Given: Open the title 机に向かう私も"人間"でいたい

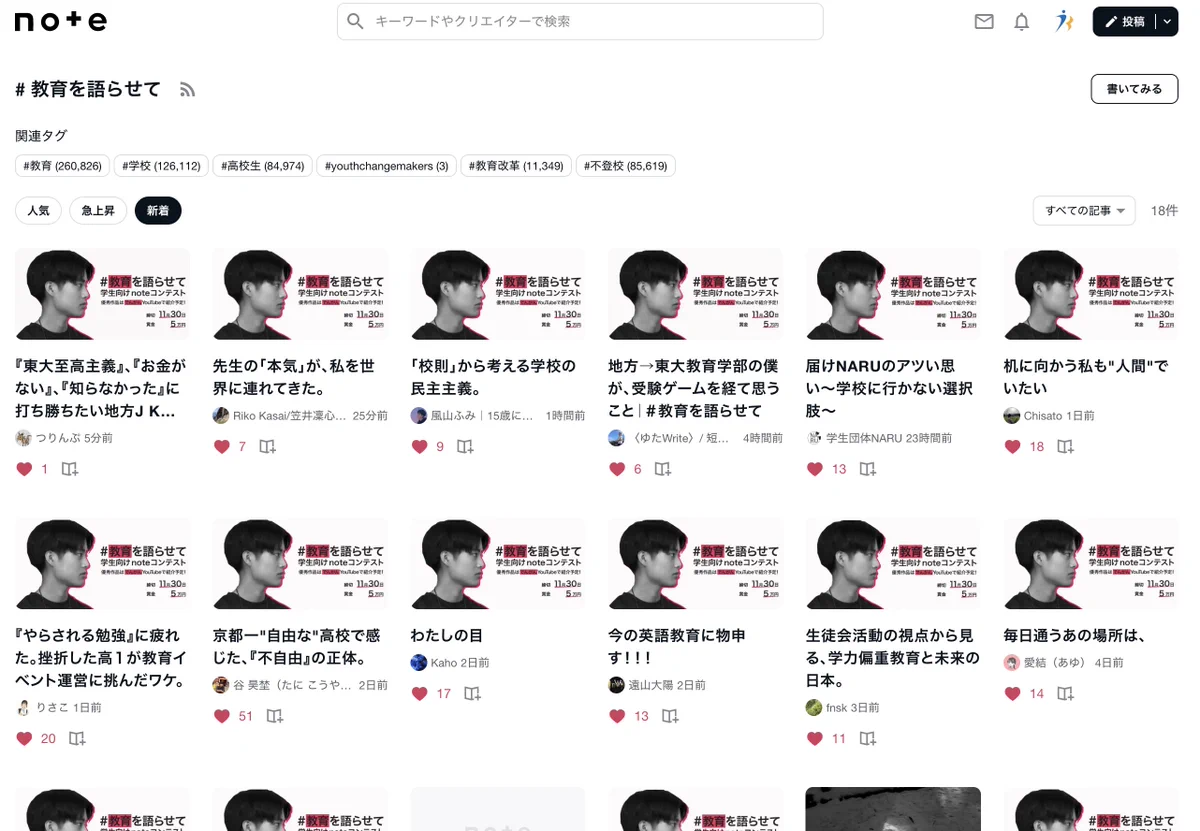Looking at the screenshot, I should point(1086,377).
